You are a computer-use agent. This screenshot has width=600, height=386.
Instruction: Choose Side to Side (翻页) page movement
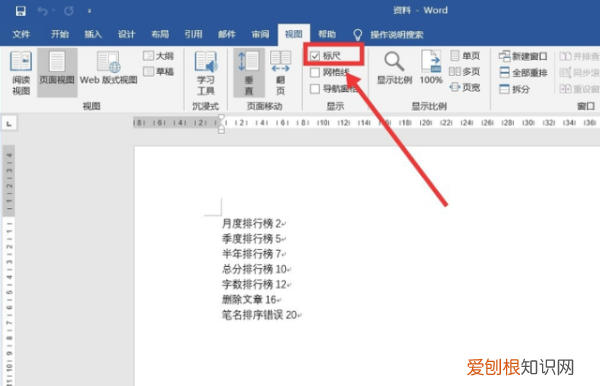coord(280,73)
